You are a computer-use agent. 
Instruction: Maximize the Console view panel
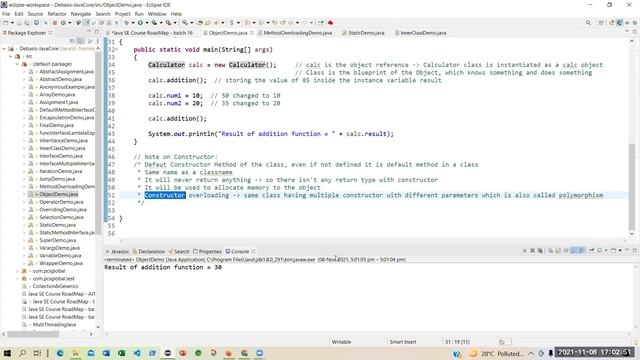[x=635, y=251]
